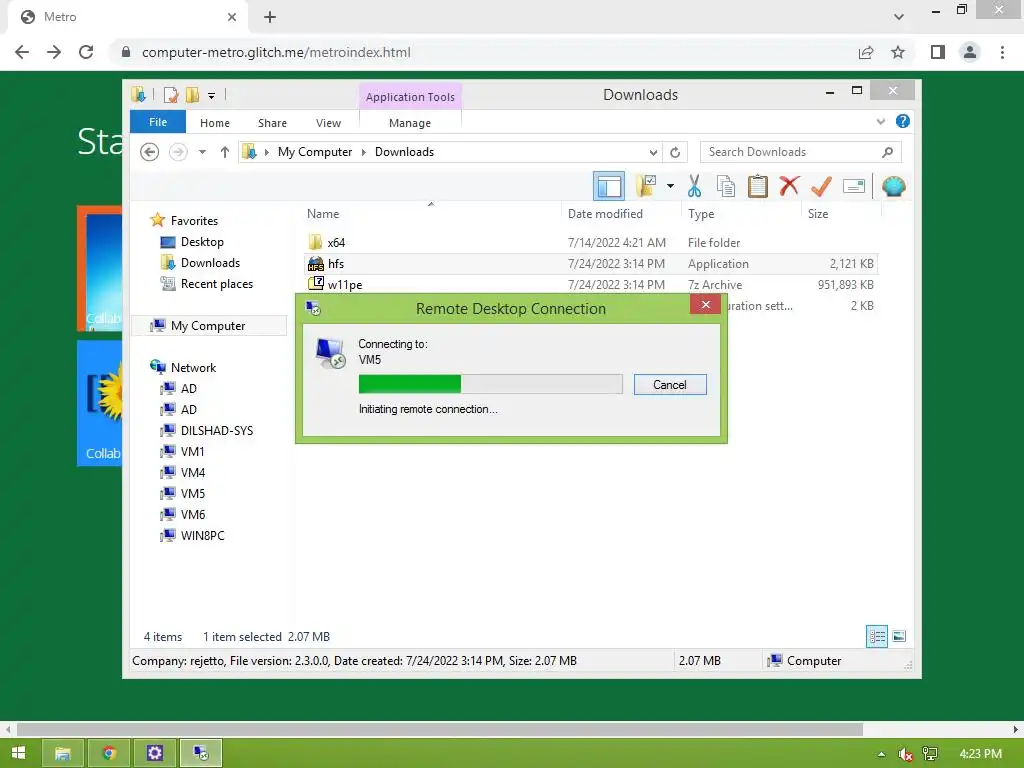Select VM1 network computer
Image resolution: width=1024 pixels, height=768 pixels.
192,451
